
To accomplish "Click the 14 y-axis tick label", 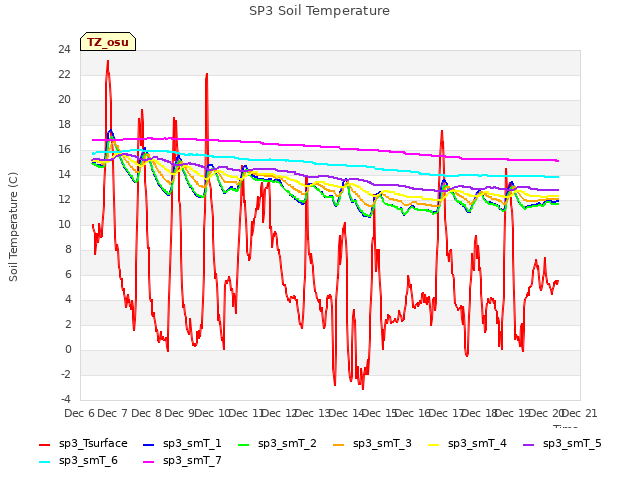I will [64, 175].
